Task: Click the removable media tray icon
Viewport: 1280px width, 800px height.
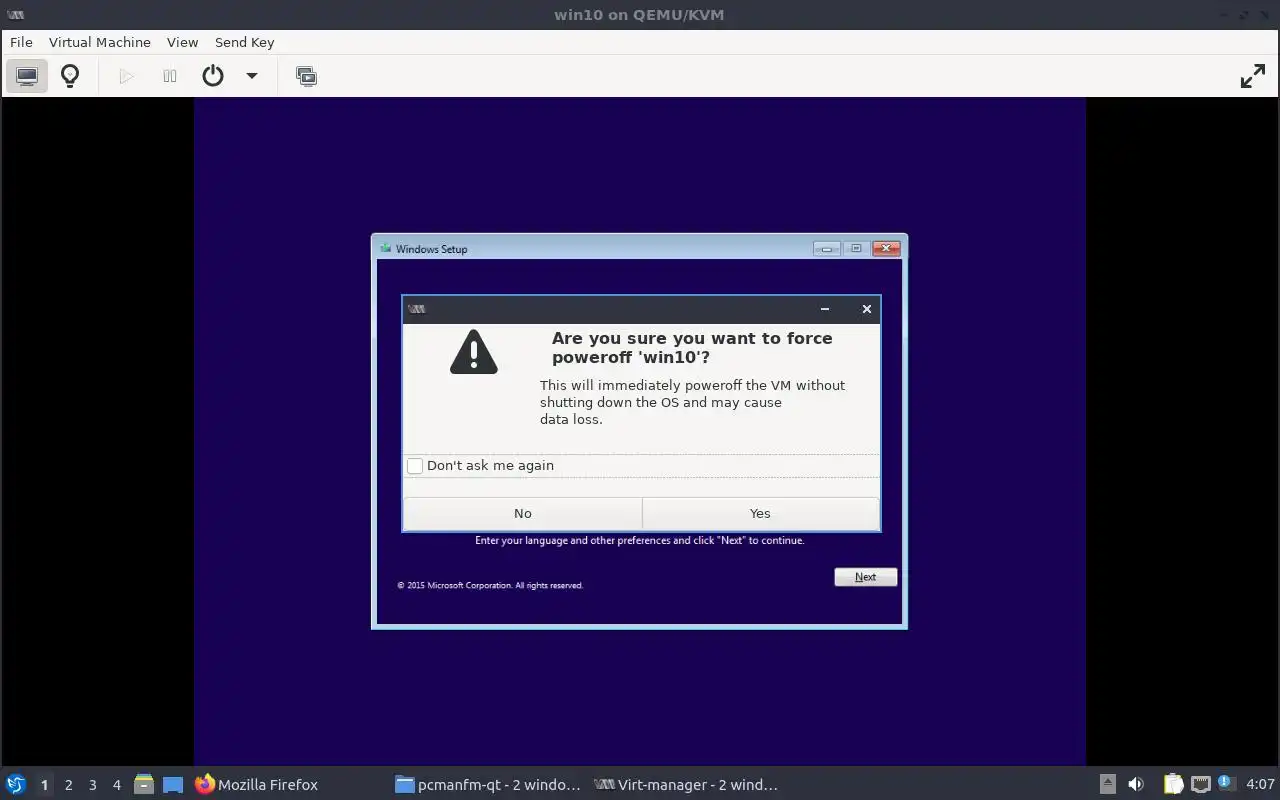Action: pos(1108,785)
